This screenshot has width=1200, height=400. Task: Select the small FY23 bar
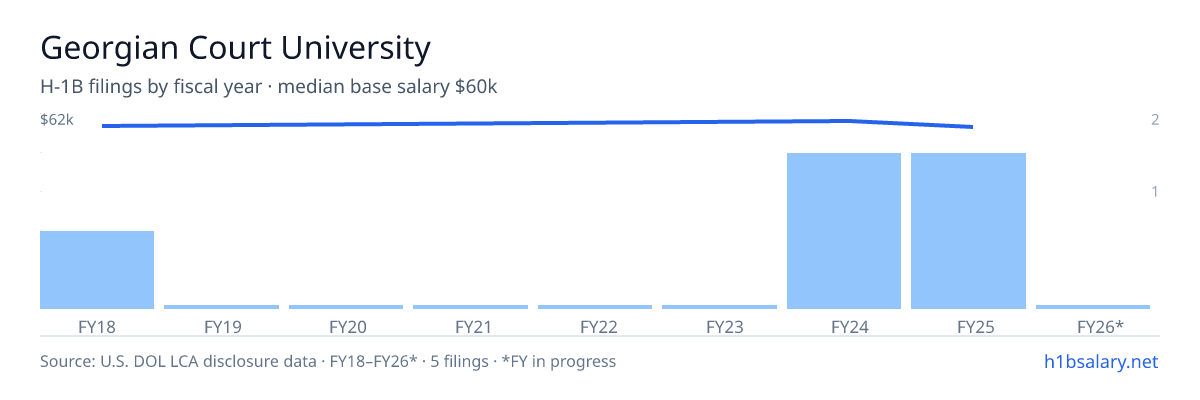tap(719, 307)
